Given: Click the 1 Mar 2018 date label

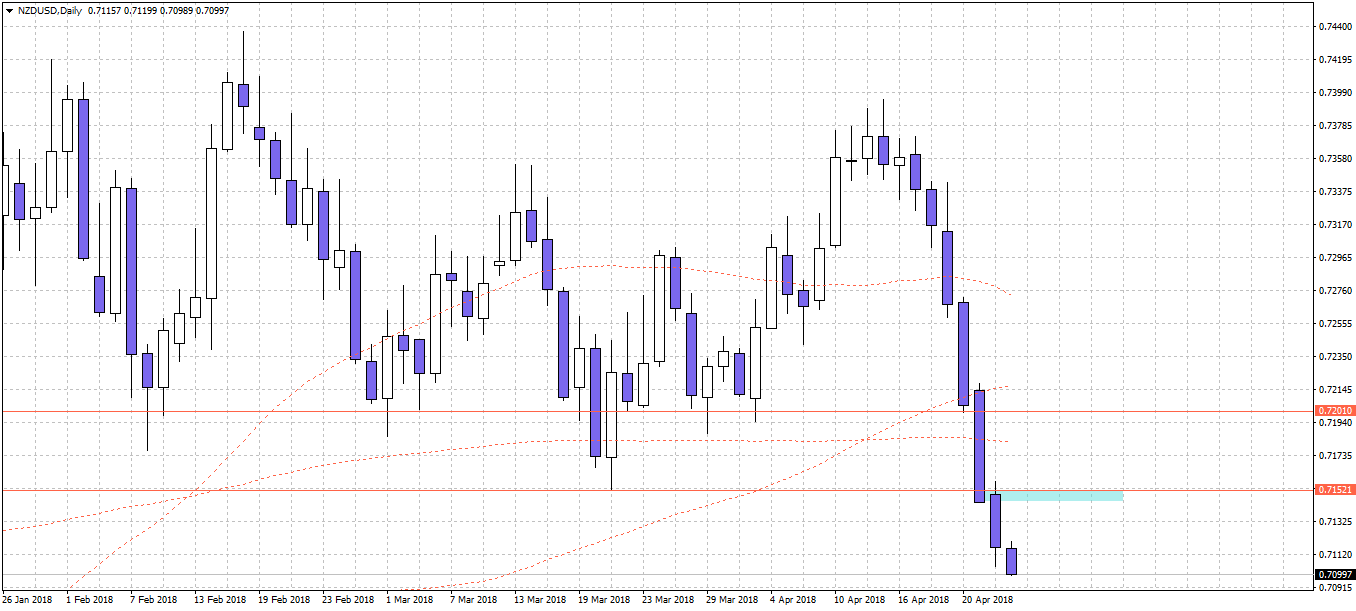Looking at the screenshot, I should coord(410,600).
